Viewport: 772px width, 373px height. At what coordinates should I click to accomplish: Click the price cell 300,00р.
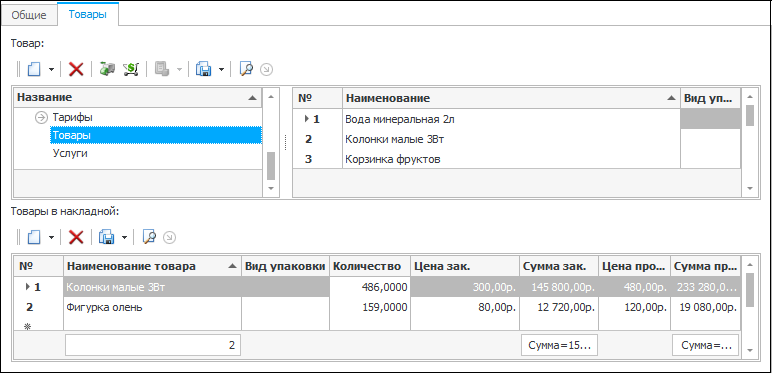click(x=465, y=287)
